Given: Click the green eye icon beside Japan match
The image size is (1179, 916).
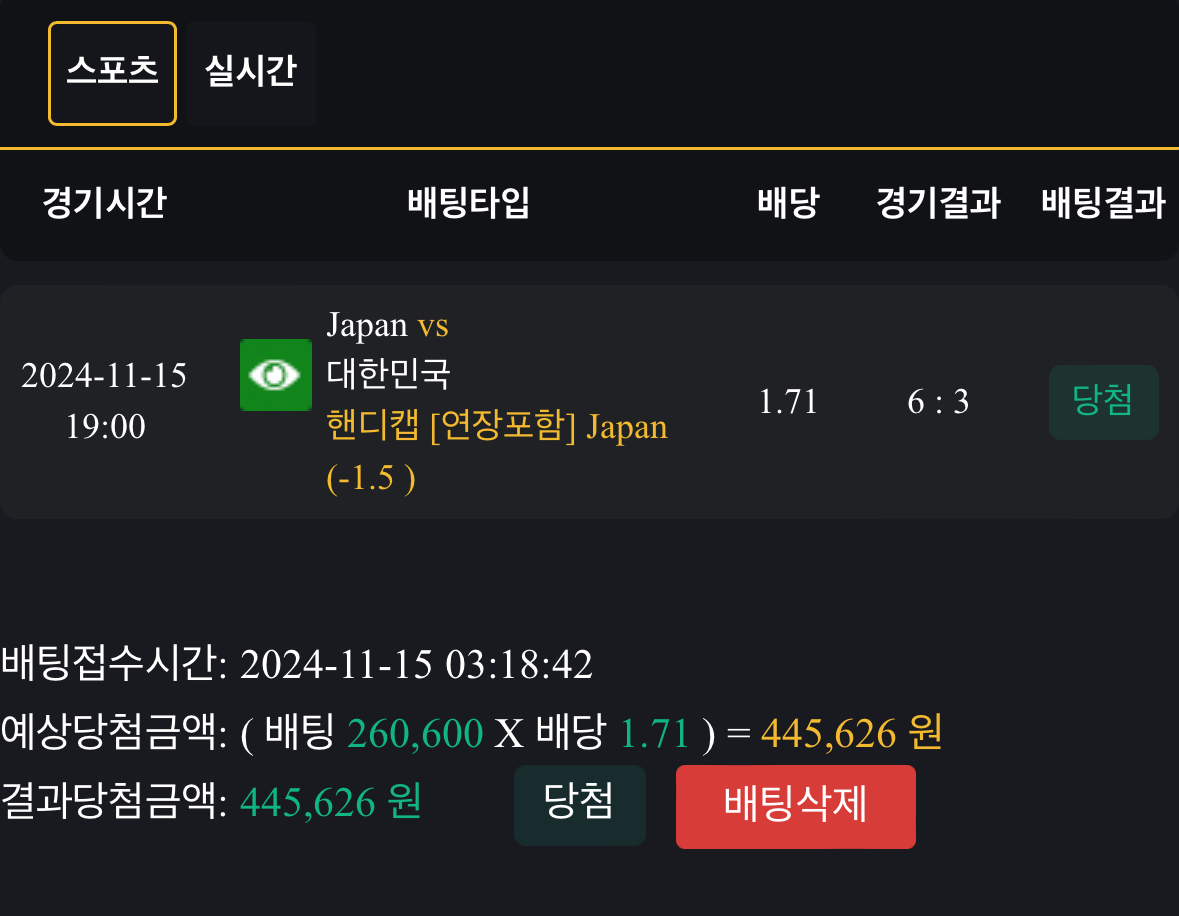Looking at the screenshot, I should tap(276, 375).
